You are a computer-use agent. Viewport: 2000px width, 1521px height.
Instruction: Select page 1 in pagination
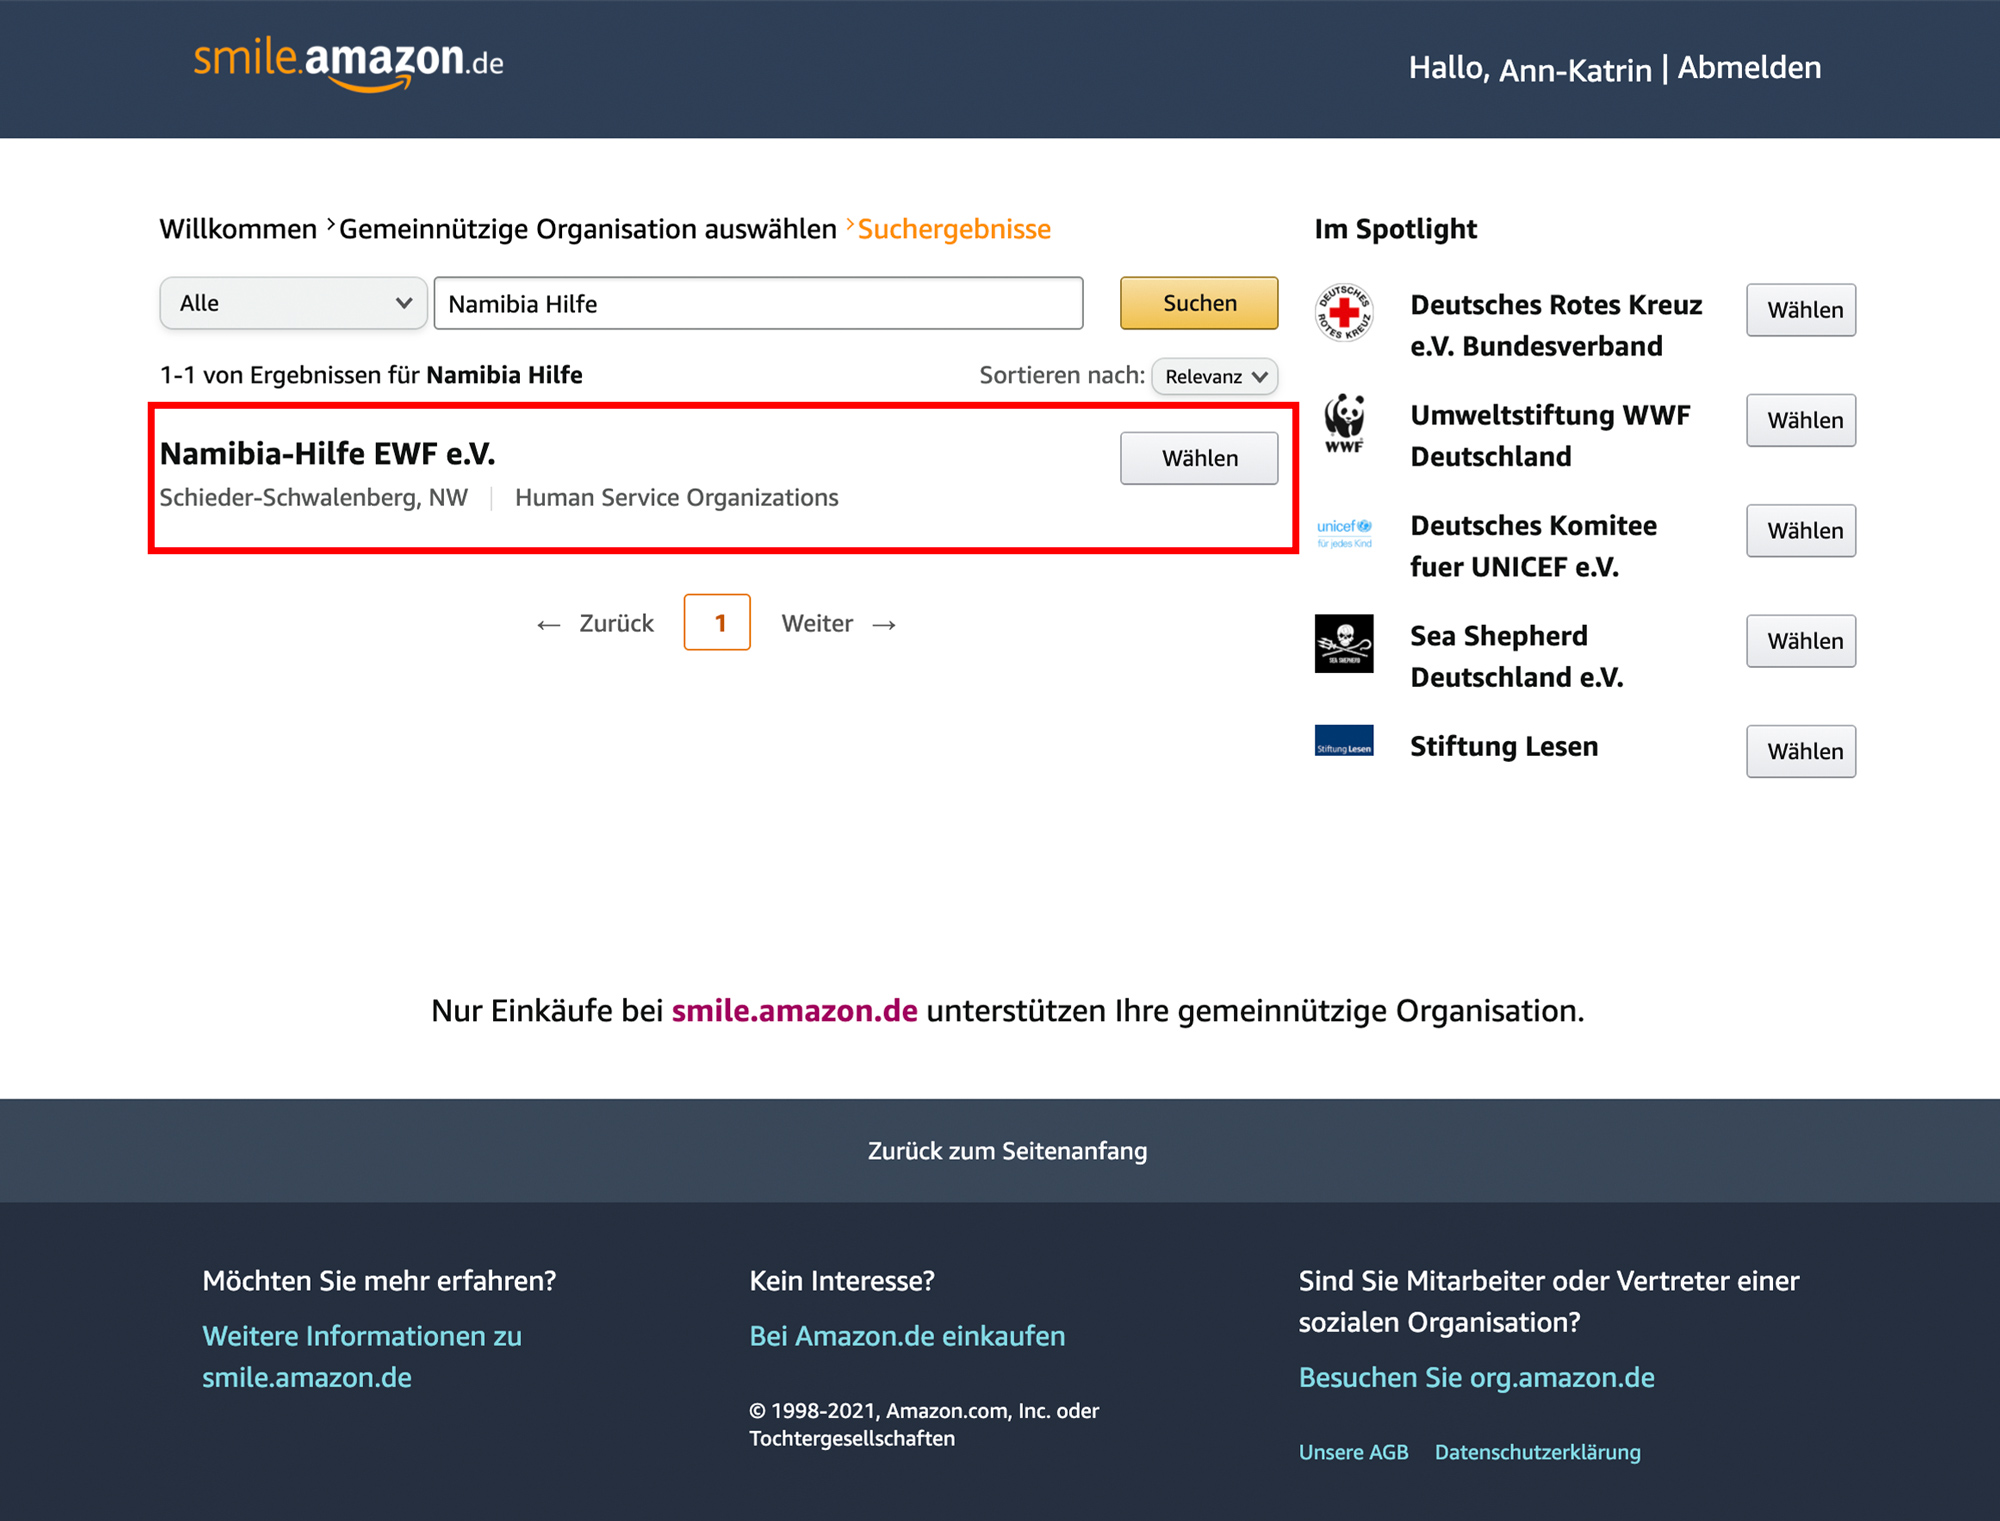[717, 622]
